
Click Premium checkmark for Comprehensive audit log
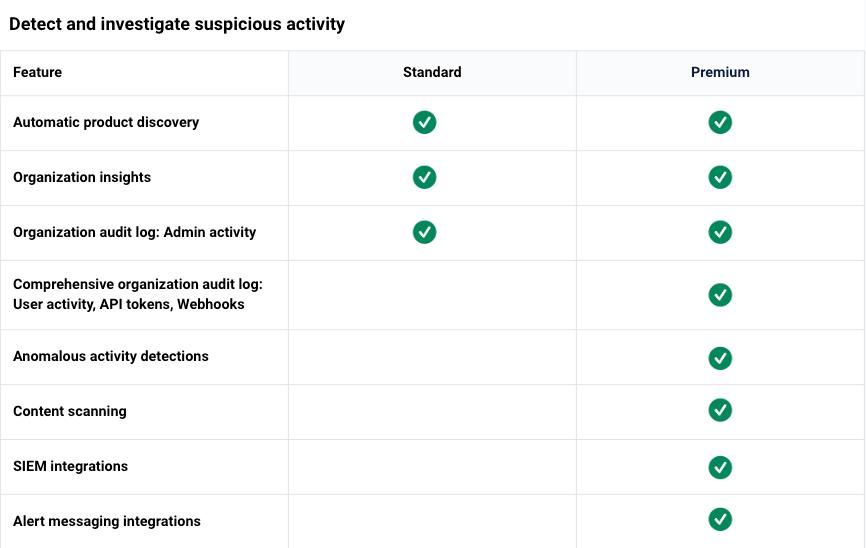click(x=720, y=295)
